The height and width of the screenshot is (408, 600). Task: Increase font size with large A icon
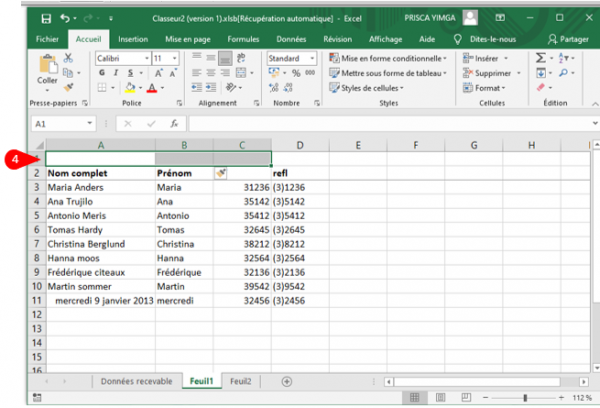tap(158, 73)
